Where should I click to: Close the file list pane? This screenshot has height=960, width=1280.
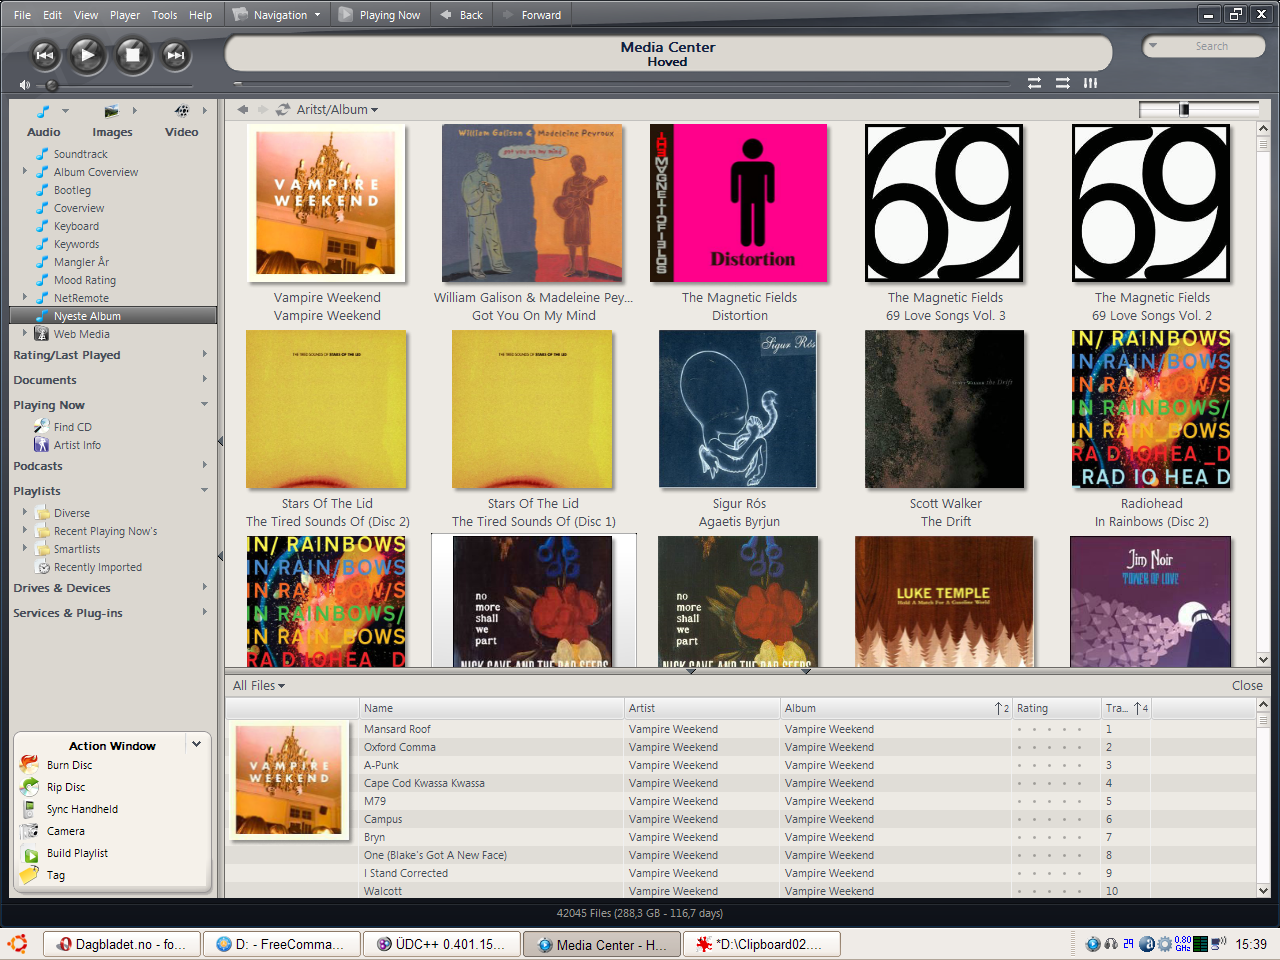(1247, 686)
